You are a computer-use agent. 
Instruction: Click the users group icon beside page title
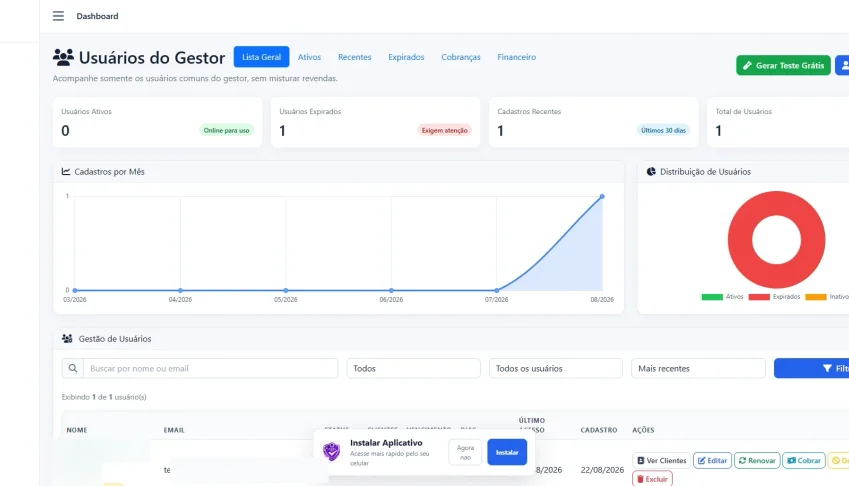pyautogui.click(x=63, y=57)
